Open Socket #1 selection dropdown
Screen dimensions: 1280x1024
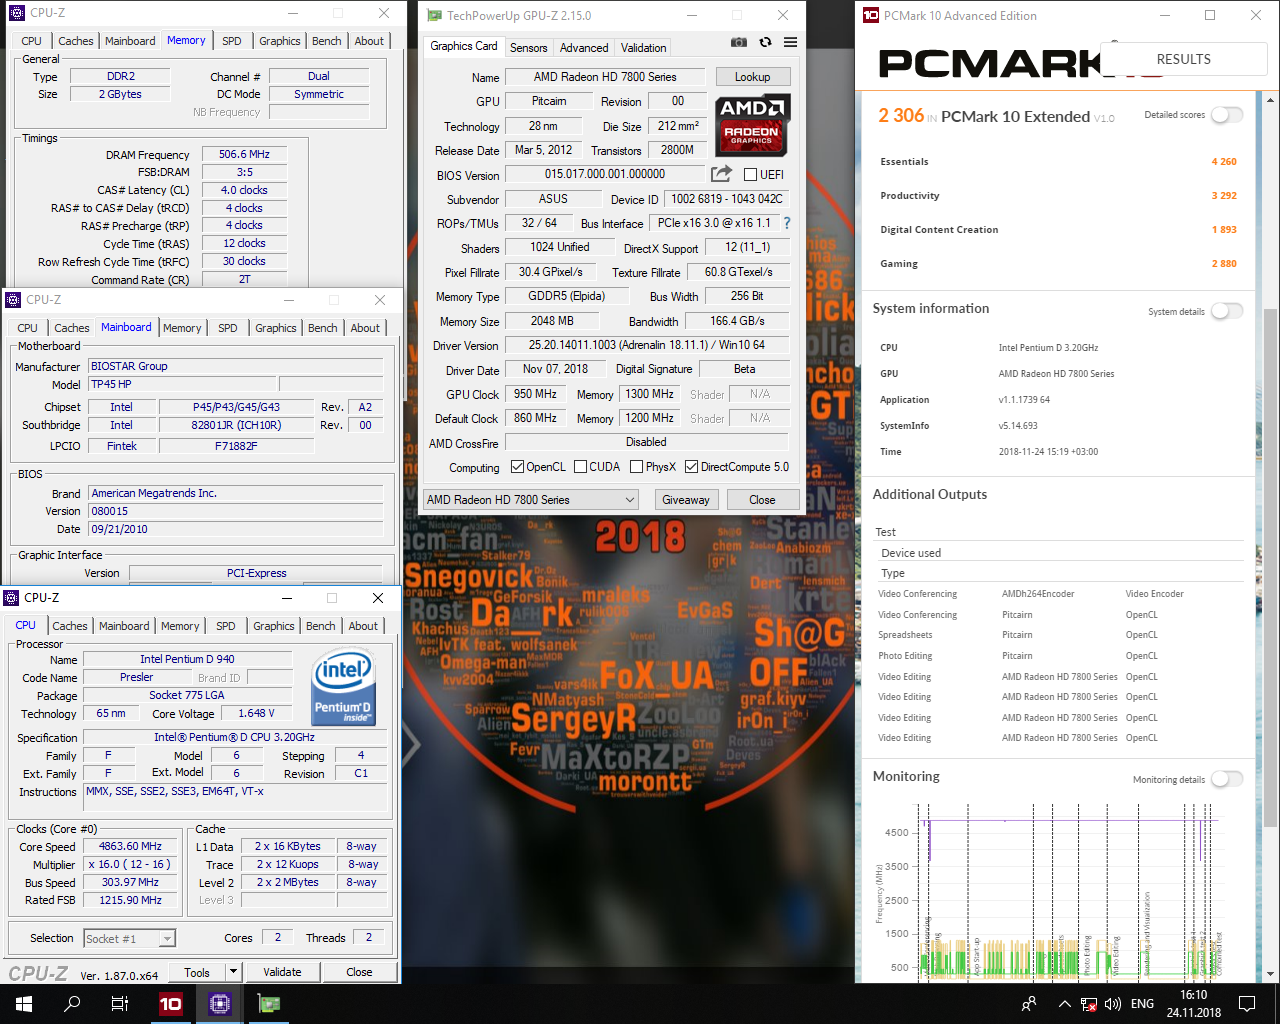[130, 938]
